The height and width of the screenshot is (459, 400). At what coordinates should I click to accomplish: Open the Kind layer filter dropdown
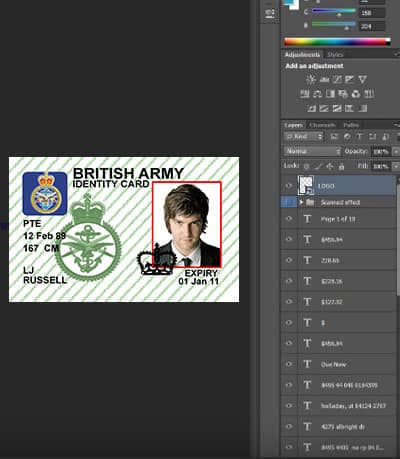pos(304,136)
